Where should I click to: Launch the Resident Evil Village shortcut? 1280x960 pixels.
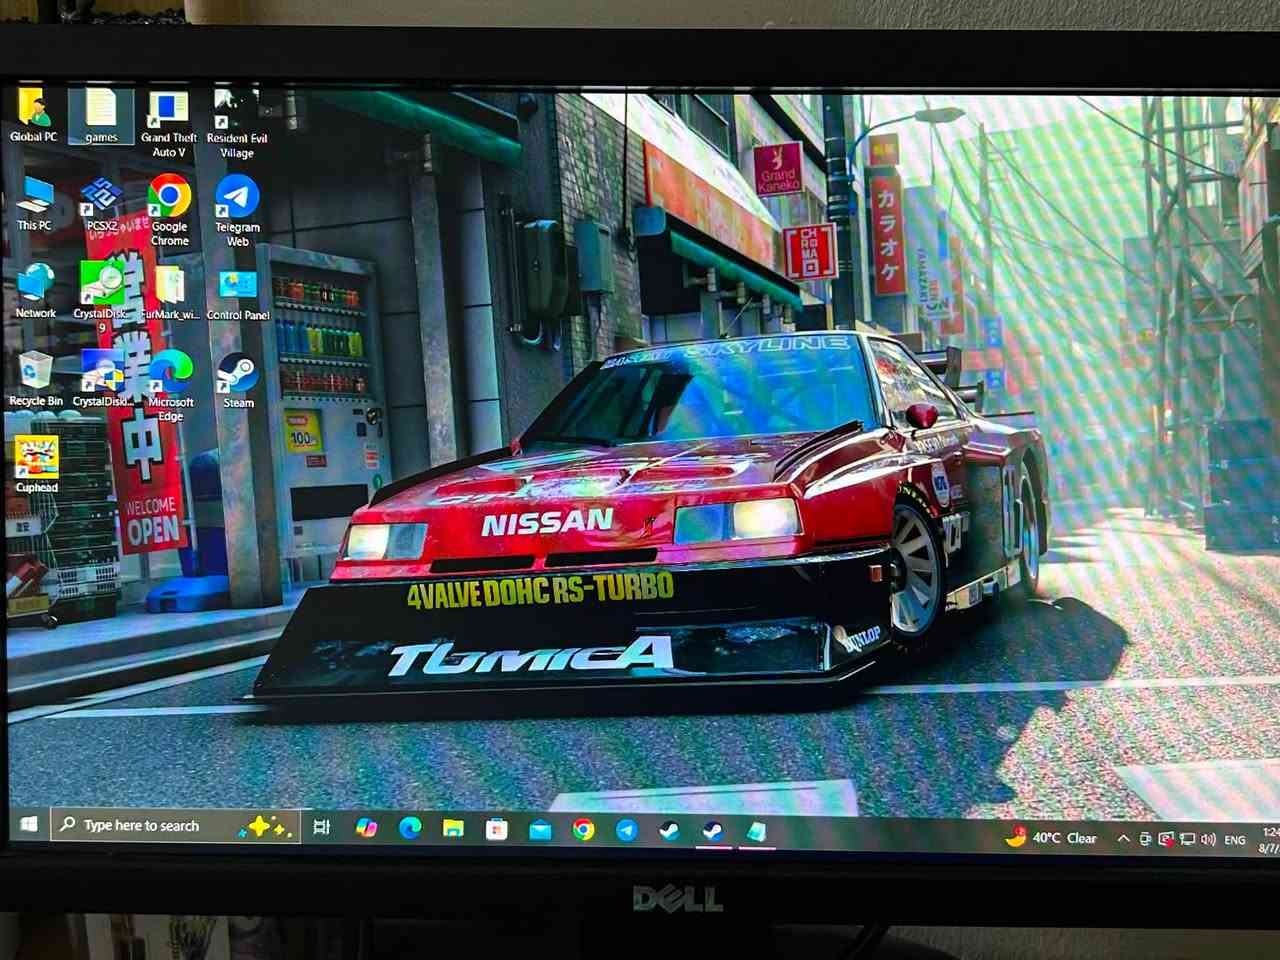point(236,124)
